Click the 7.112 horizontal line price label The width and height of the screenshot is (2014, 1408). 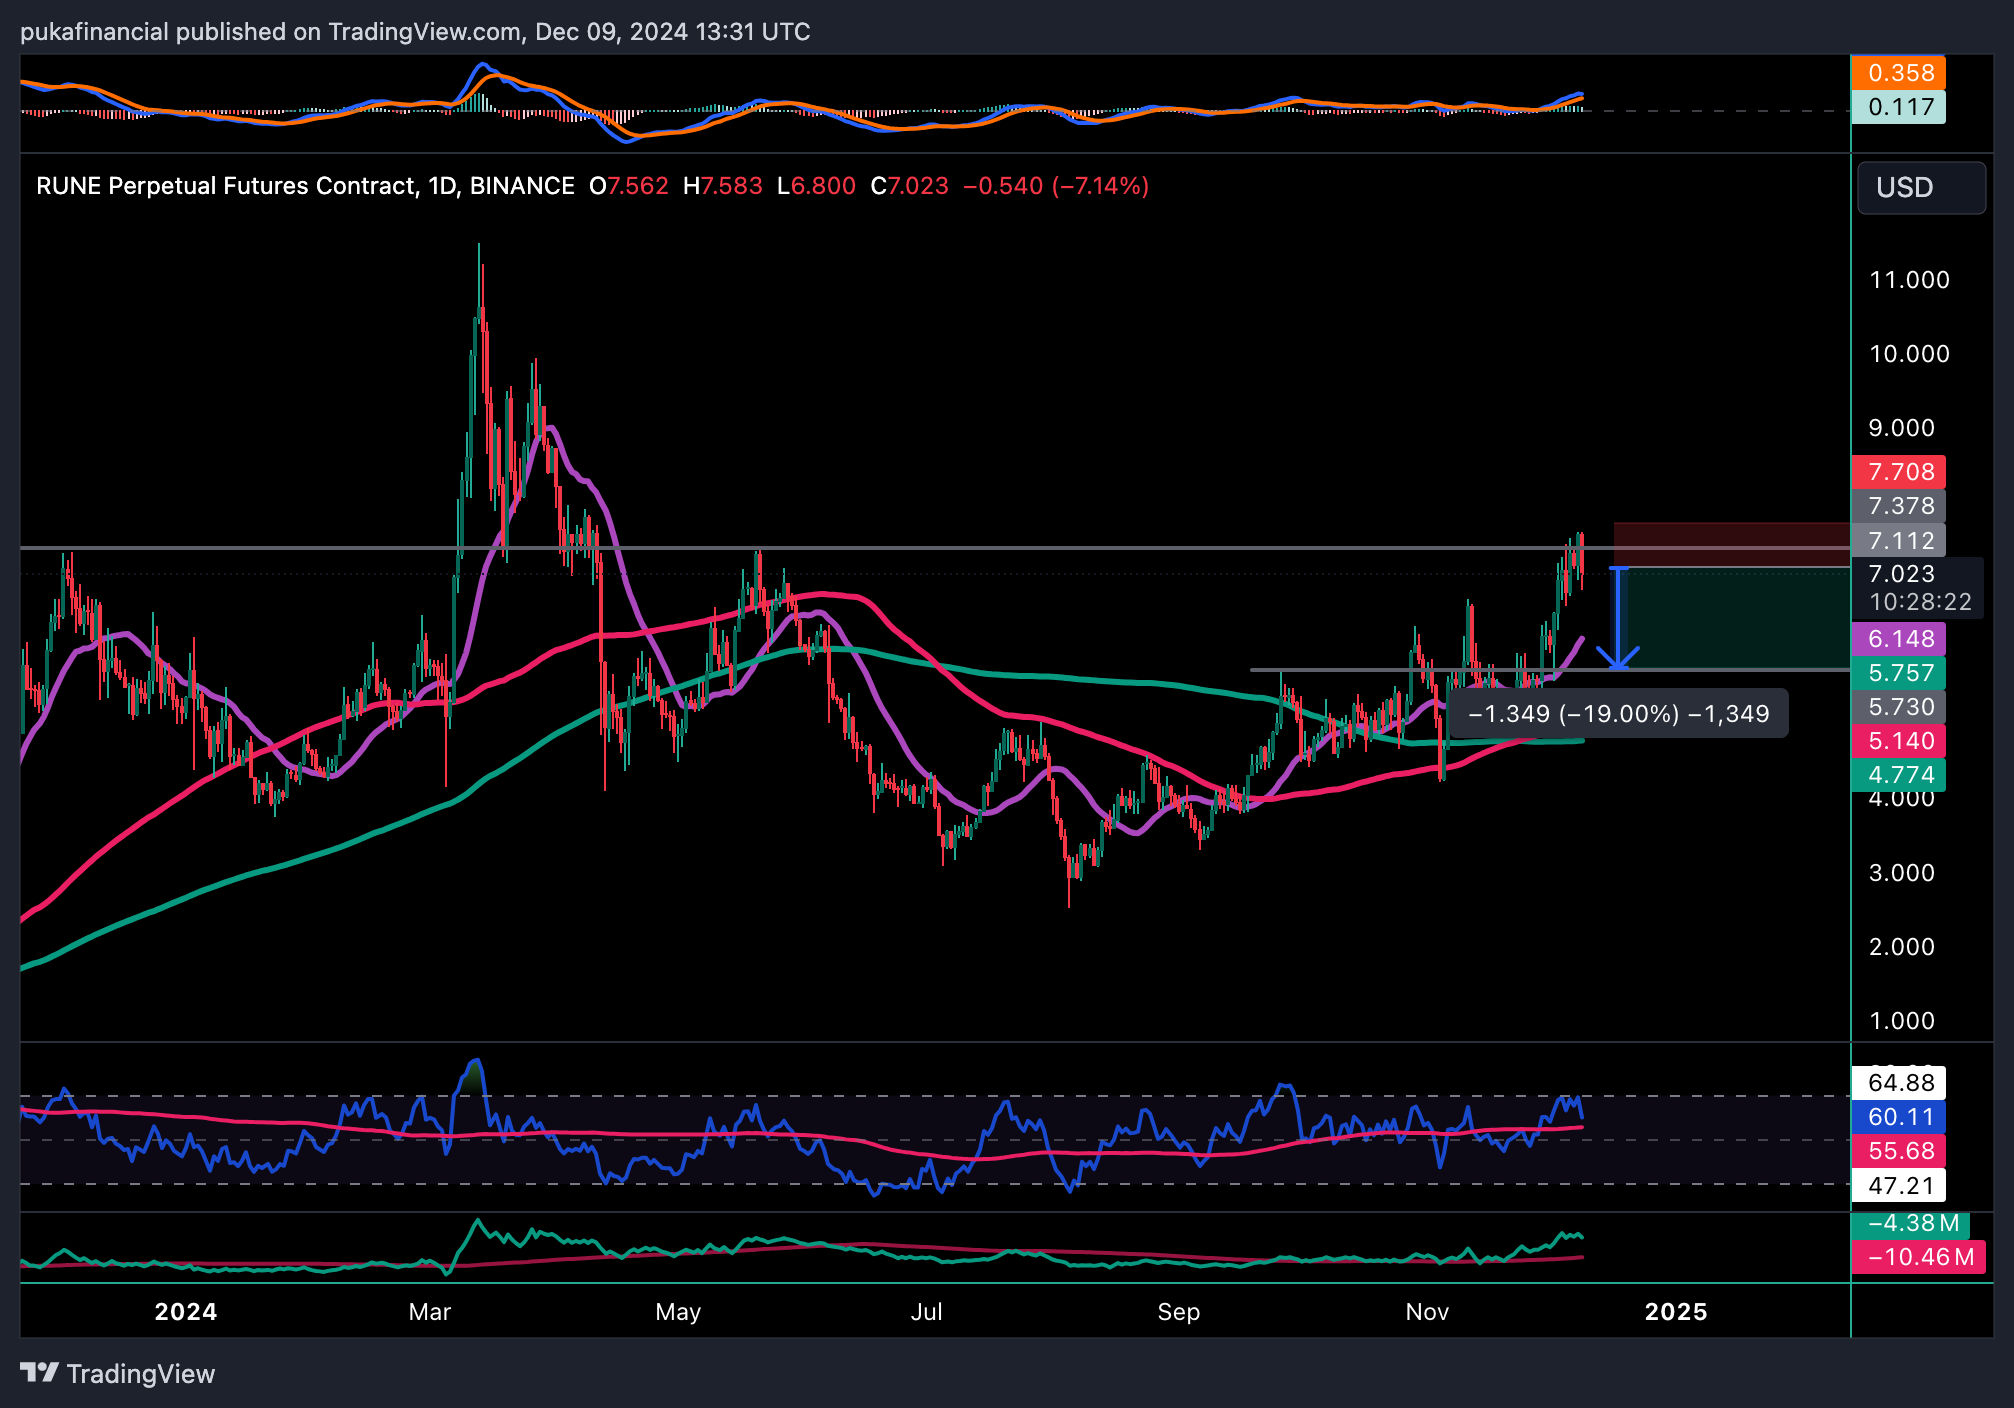click(1898, 541)
